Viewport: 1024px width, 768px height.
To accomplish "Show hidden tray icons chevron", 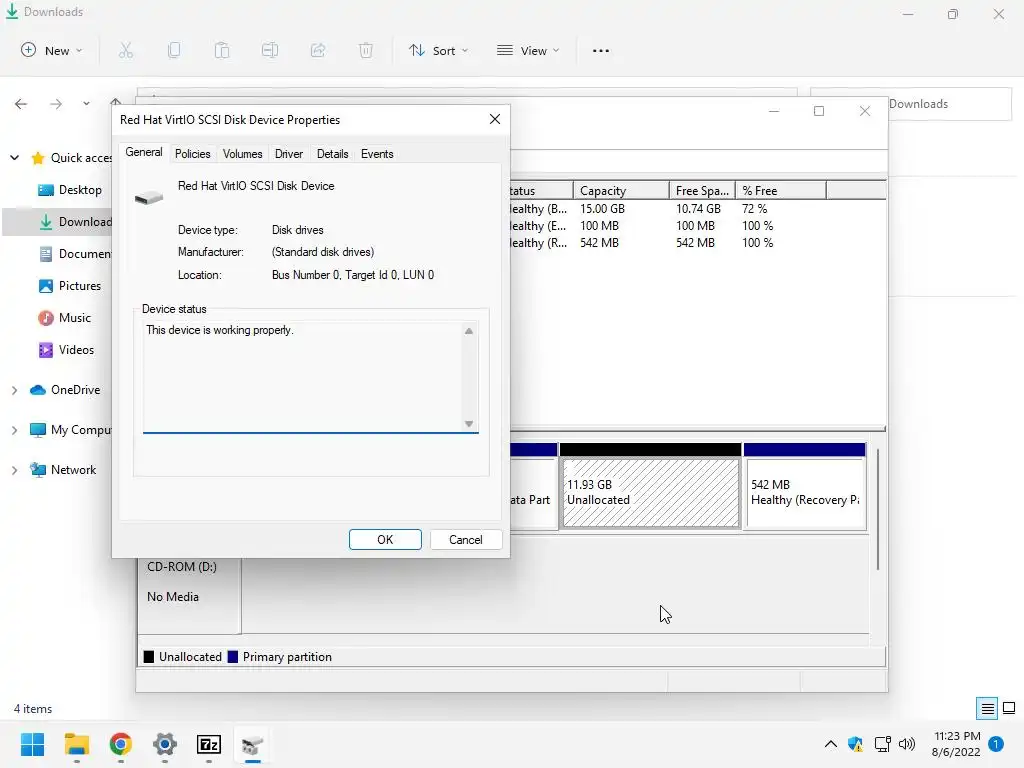I will [x=831, y=744].
